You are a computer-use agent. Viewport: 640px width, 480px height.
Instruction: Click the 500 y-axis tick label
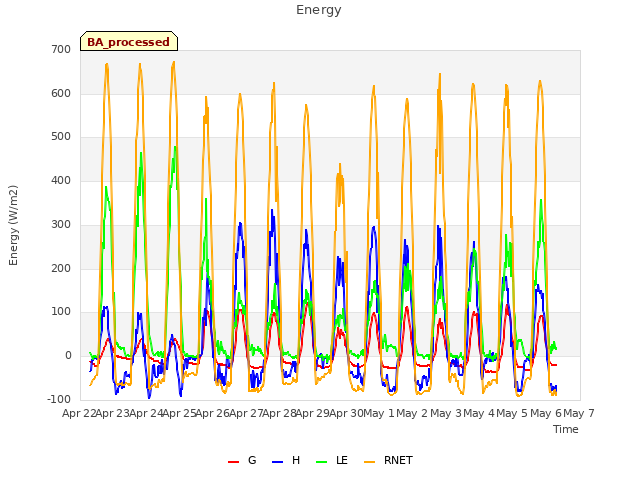(x=61, y=137)
